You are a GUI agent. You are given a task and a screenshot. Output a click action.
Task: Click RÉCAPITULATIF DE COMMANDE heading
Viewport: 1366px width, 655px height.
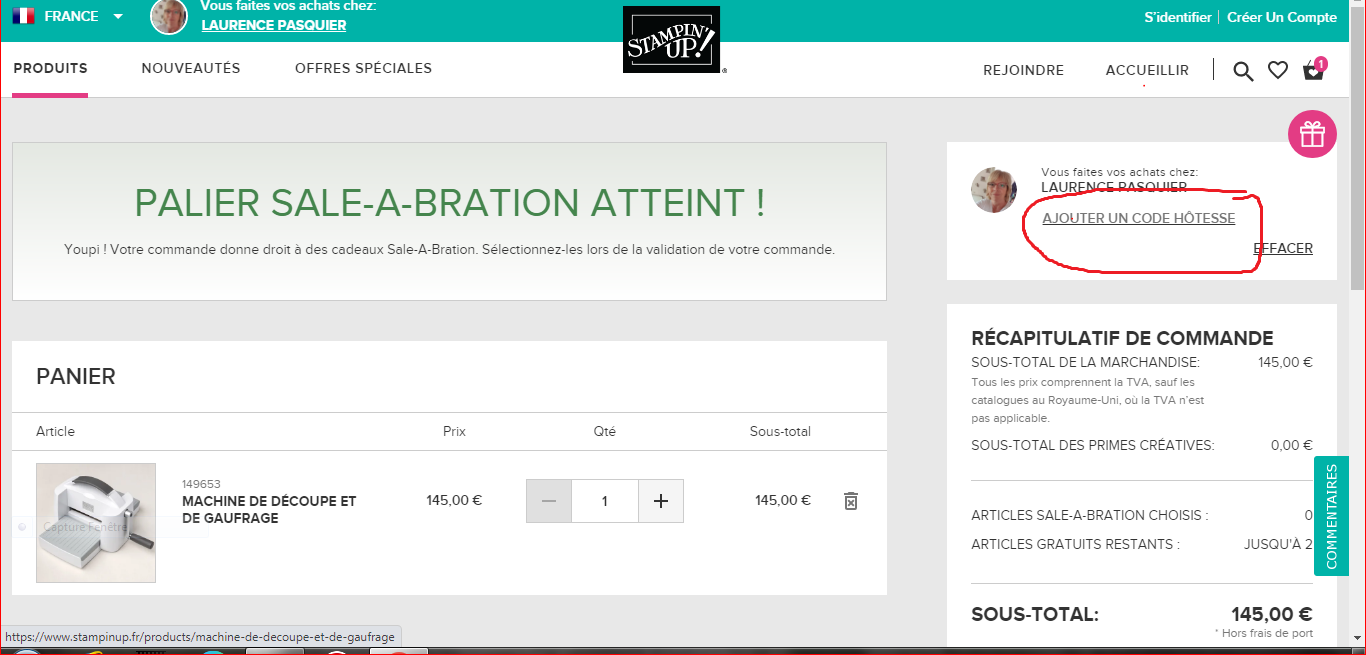tap(1122, 338)
